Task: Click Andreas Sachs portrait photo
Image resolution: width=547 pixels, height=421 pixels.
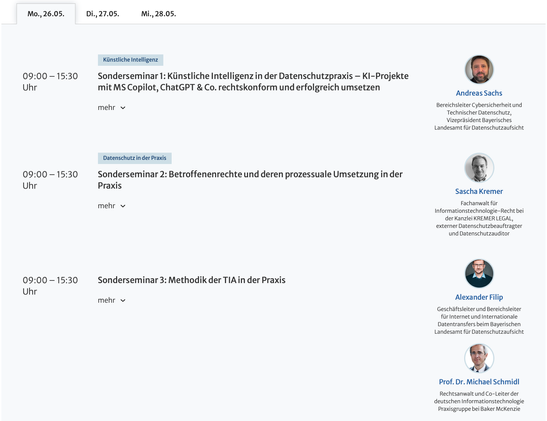Action: (x=479, y=69)
